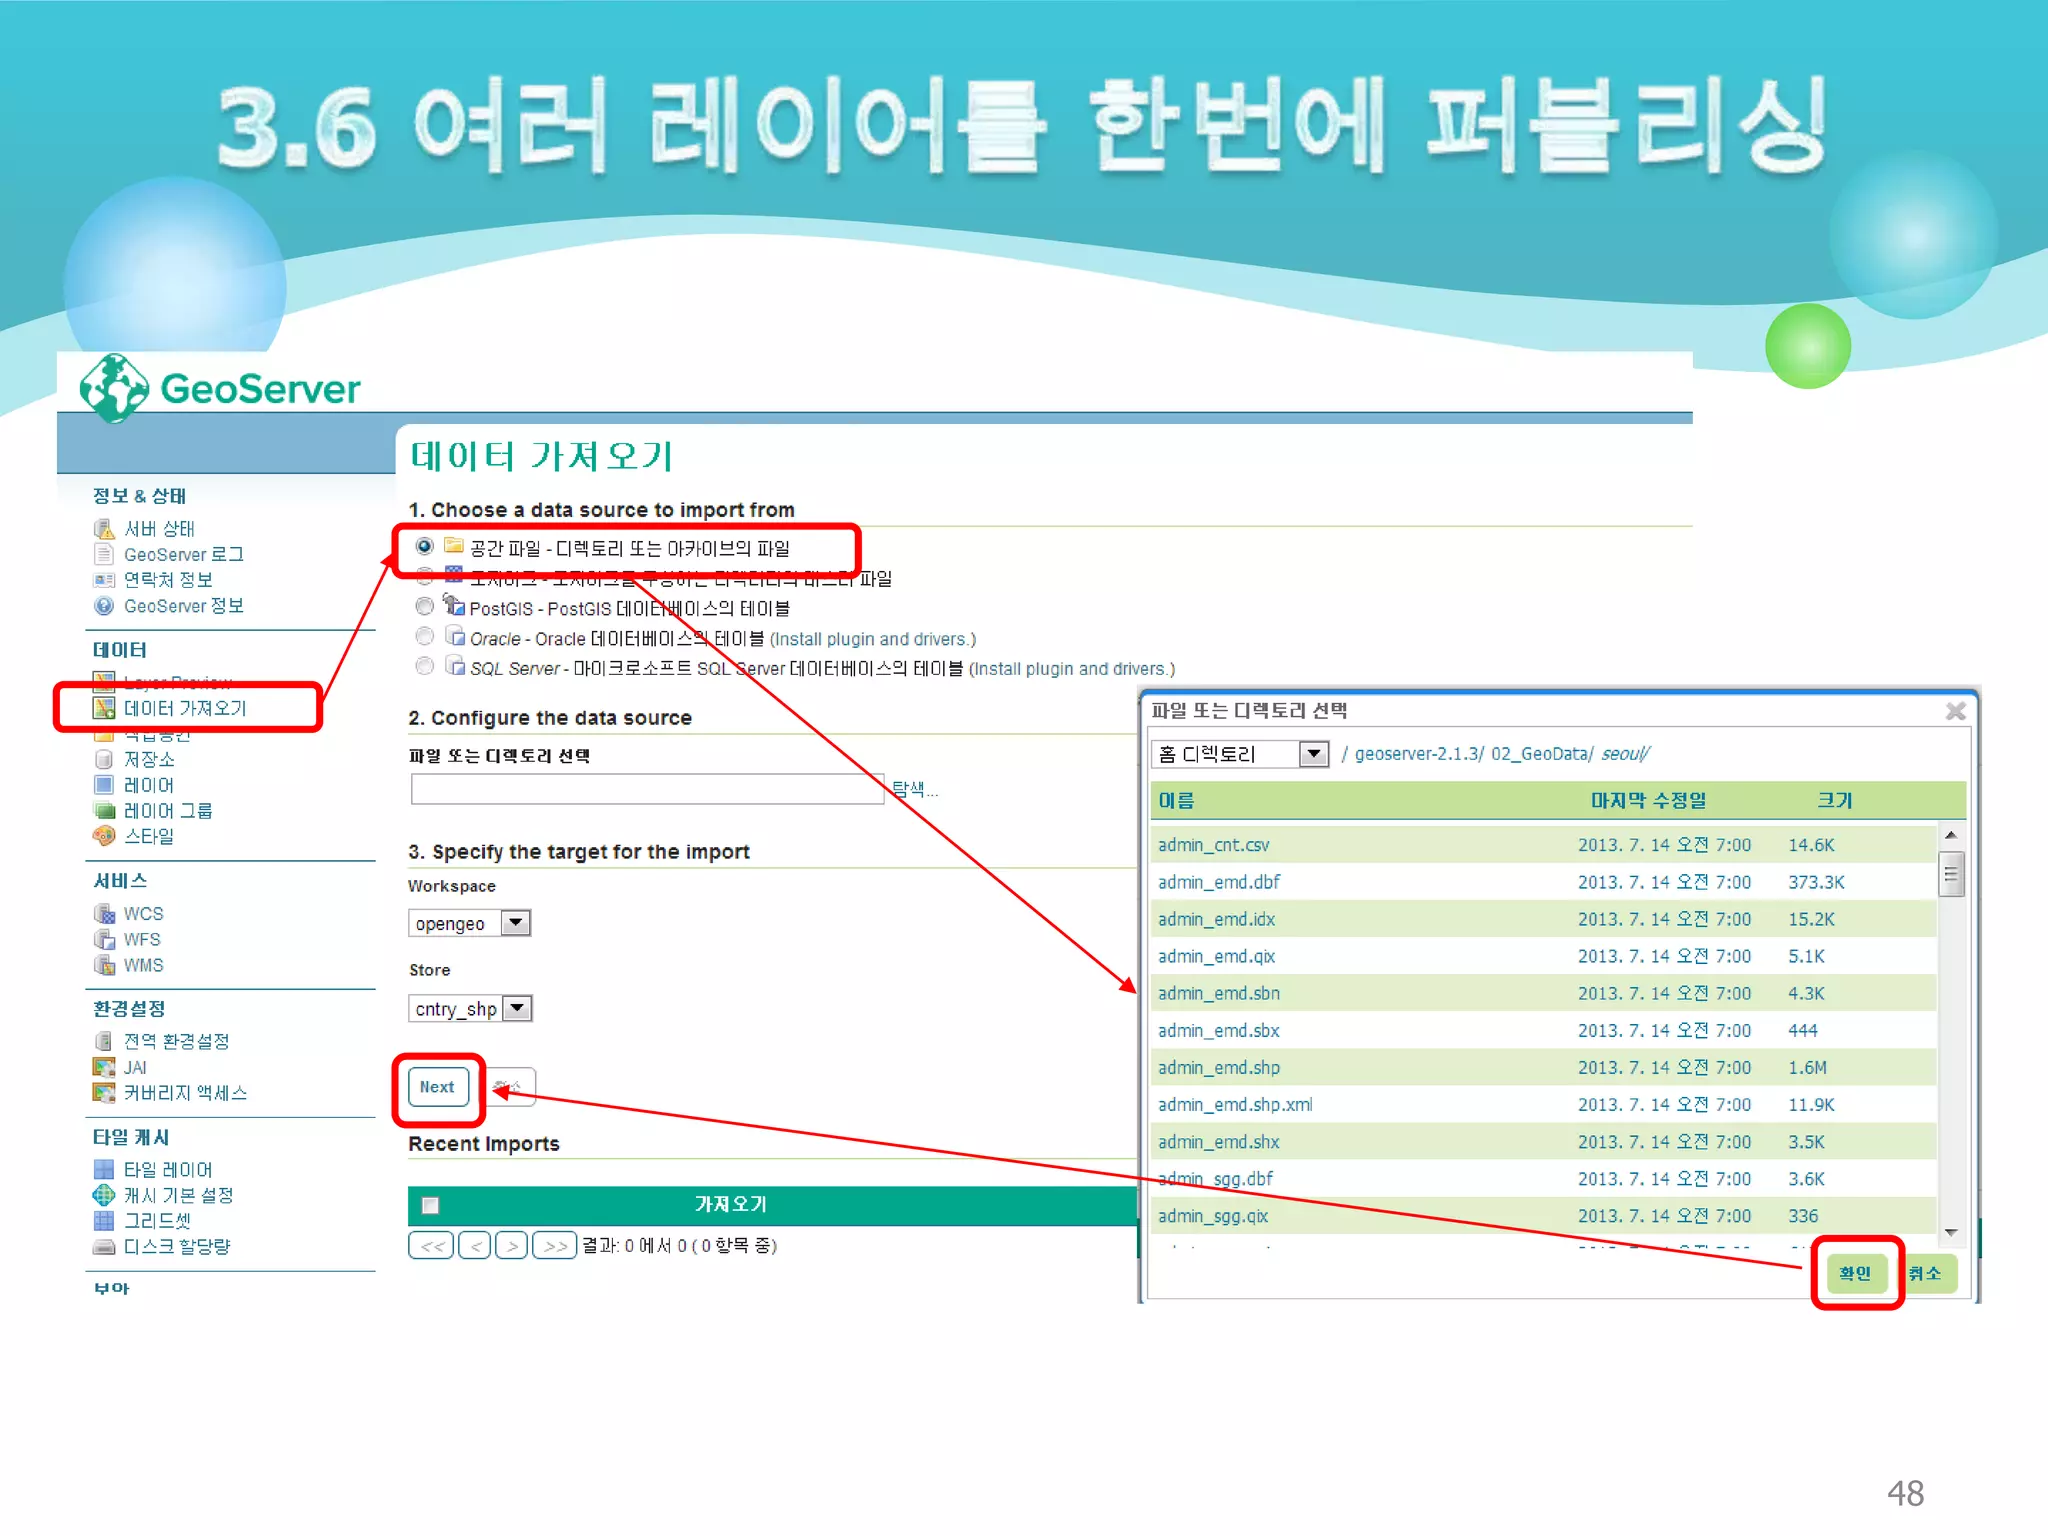The image size is (2048, 1536).
Task: Expand the Workspace opengeo dropdown
Action: click(515, 922)
